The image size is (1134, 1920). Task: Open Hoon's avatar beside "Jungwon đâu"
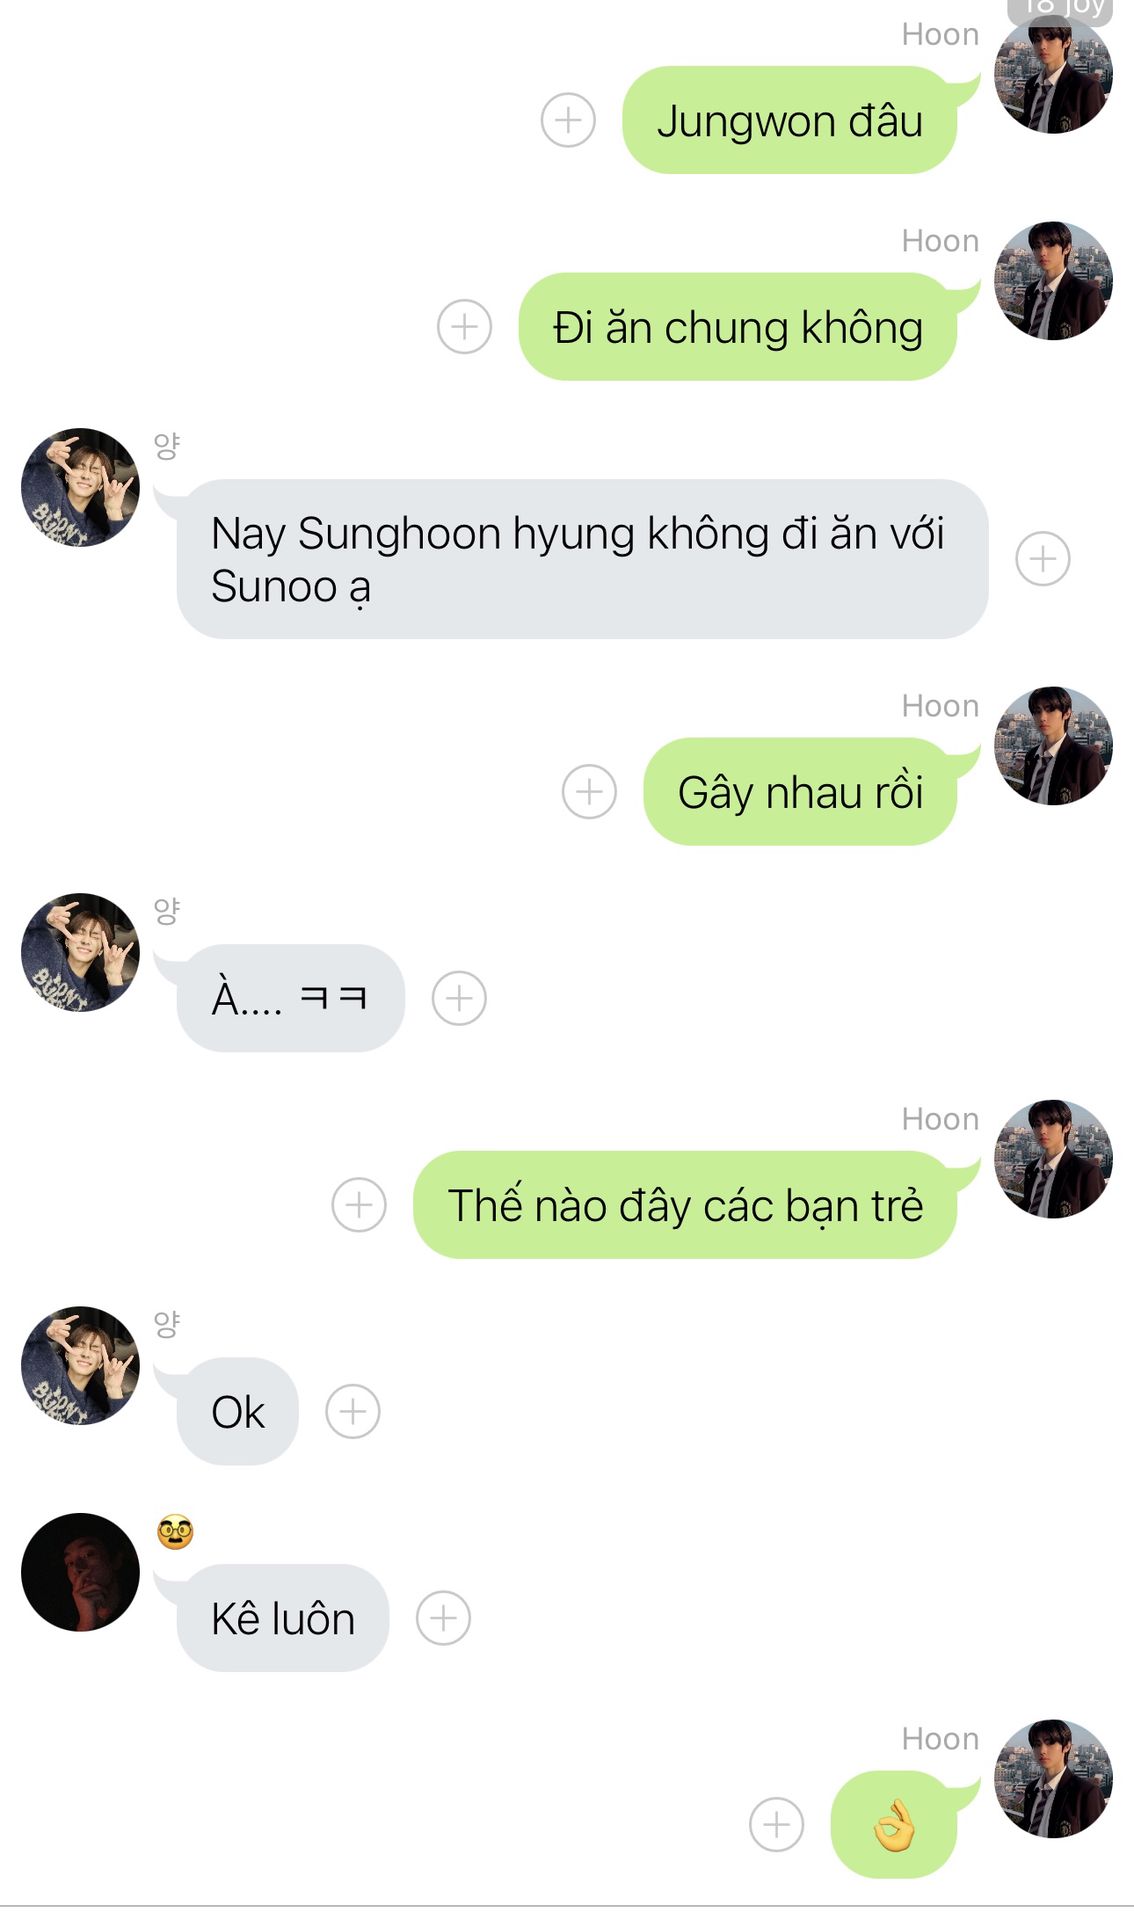click(x=1053, y=75)
